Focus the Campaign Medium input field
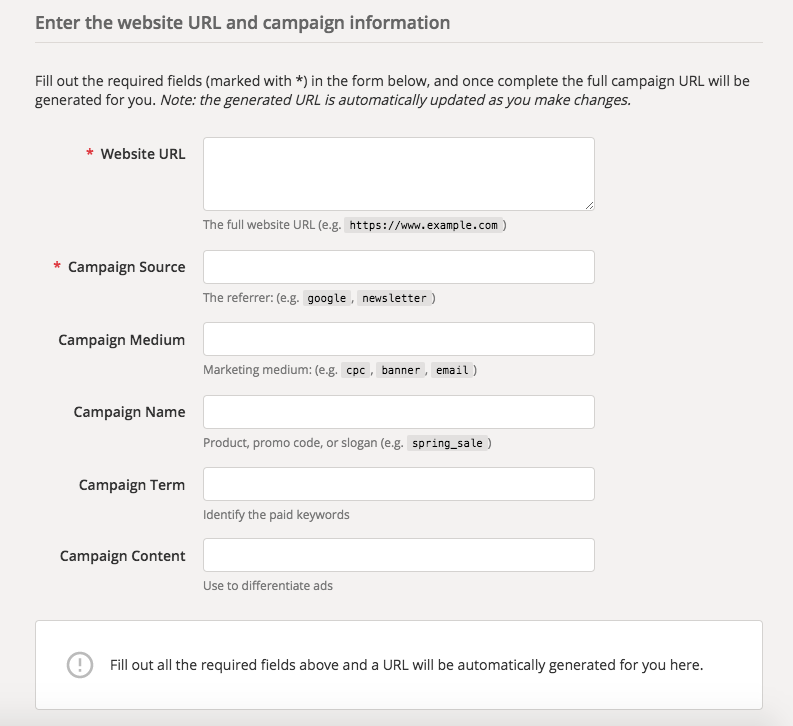This screenshot has width=793, height=726. 399,339
